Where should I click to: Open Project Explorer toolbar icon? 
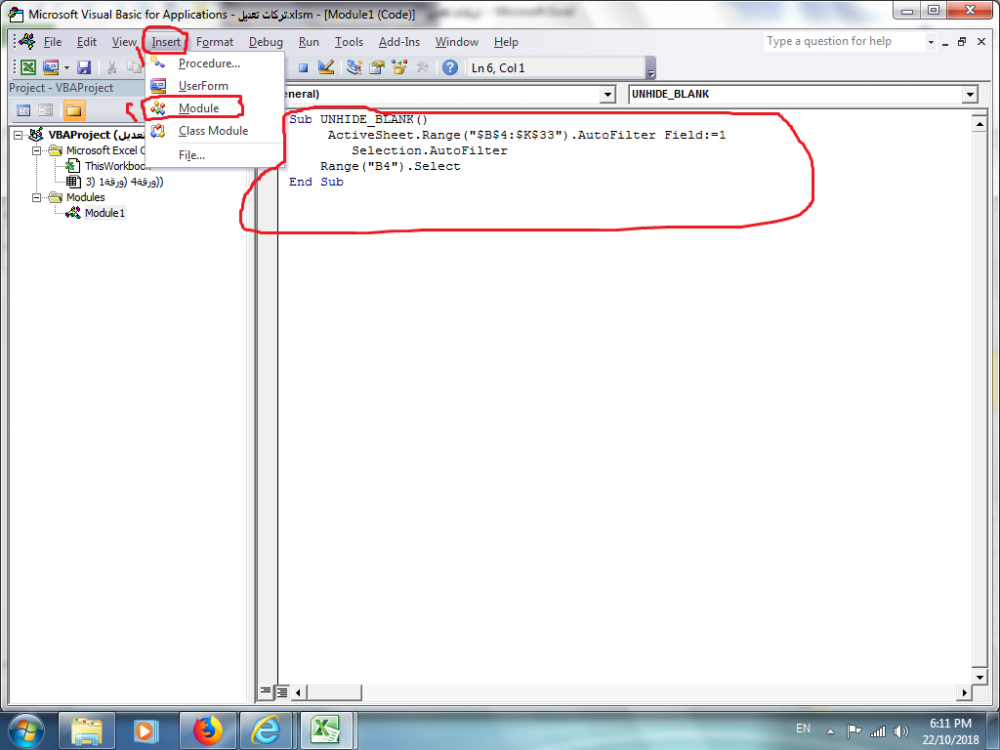354,67
